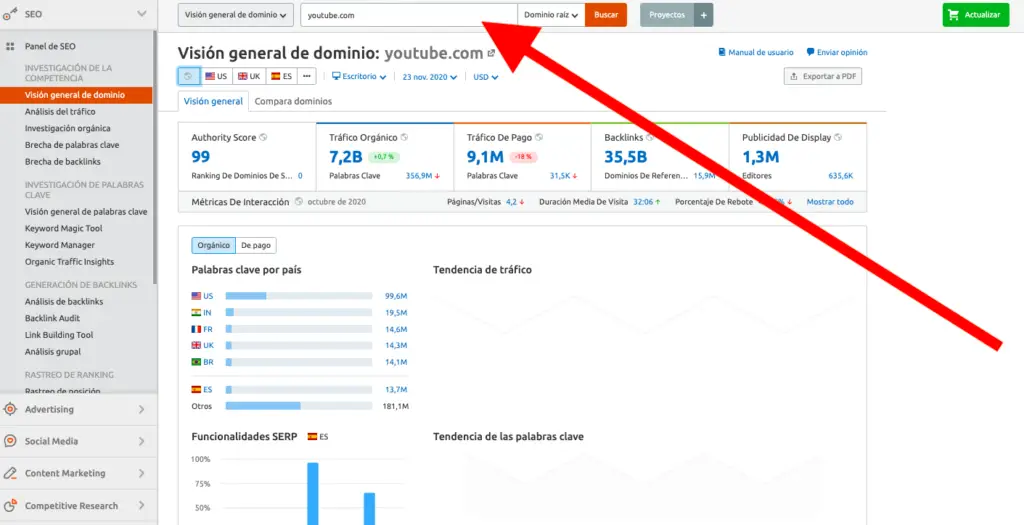Click the more databases ellipsis button
The height and width of the screenshot is (525, 1024).
(x=306, y=76)
